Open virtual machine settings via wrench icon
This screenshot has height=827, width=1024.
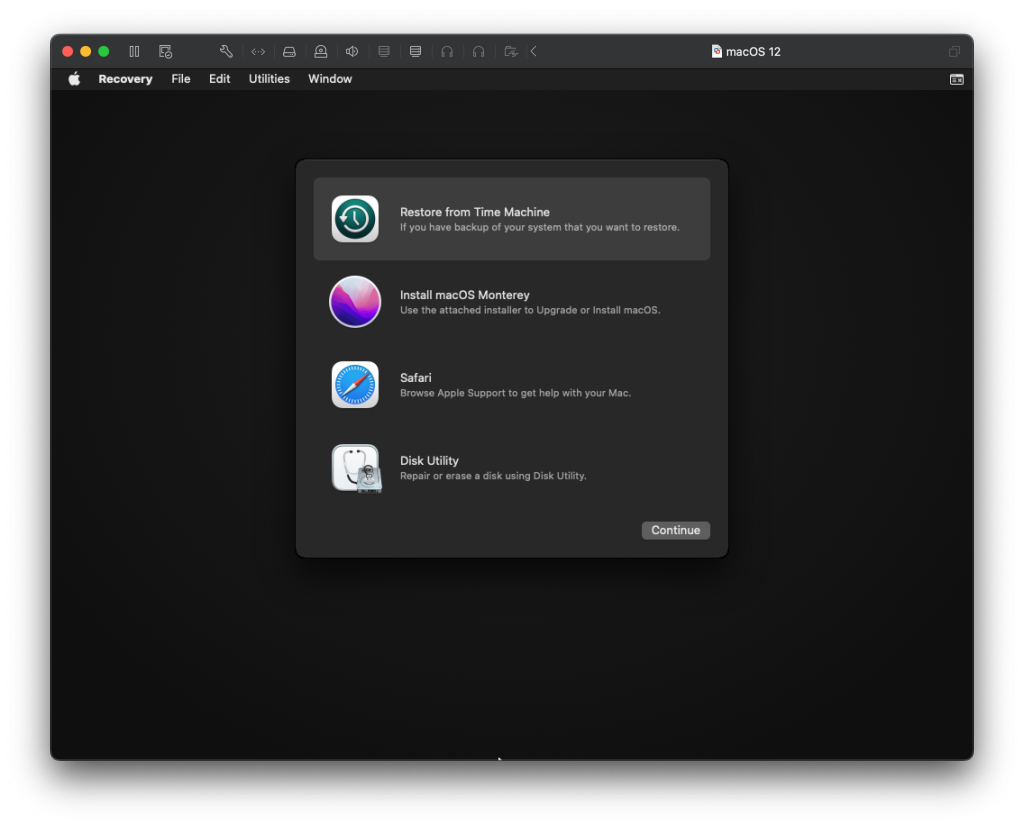tap(226, 52)
